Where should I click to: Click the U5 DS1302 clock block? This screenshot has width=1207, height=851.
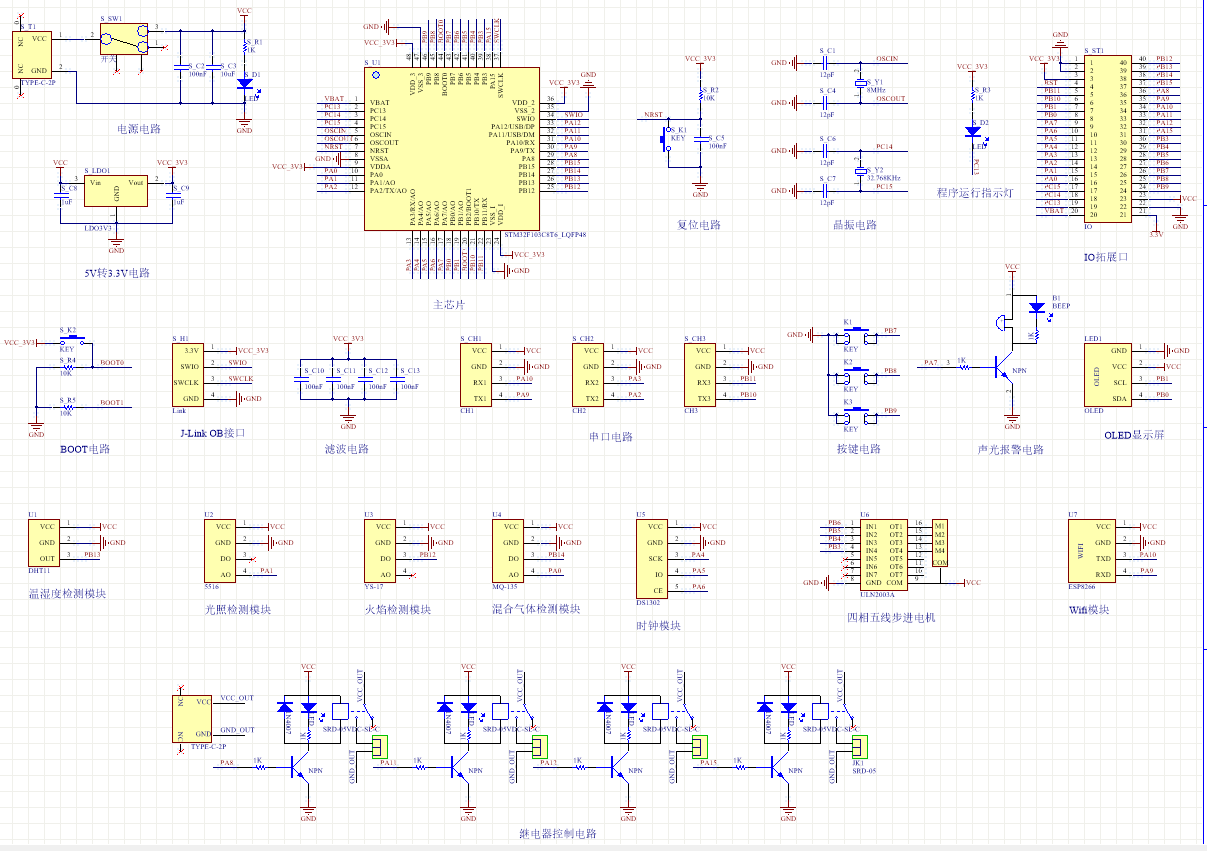[654, 559]
